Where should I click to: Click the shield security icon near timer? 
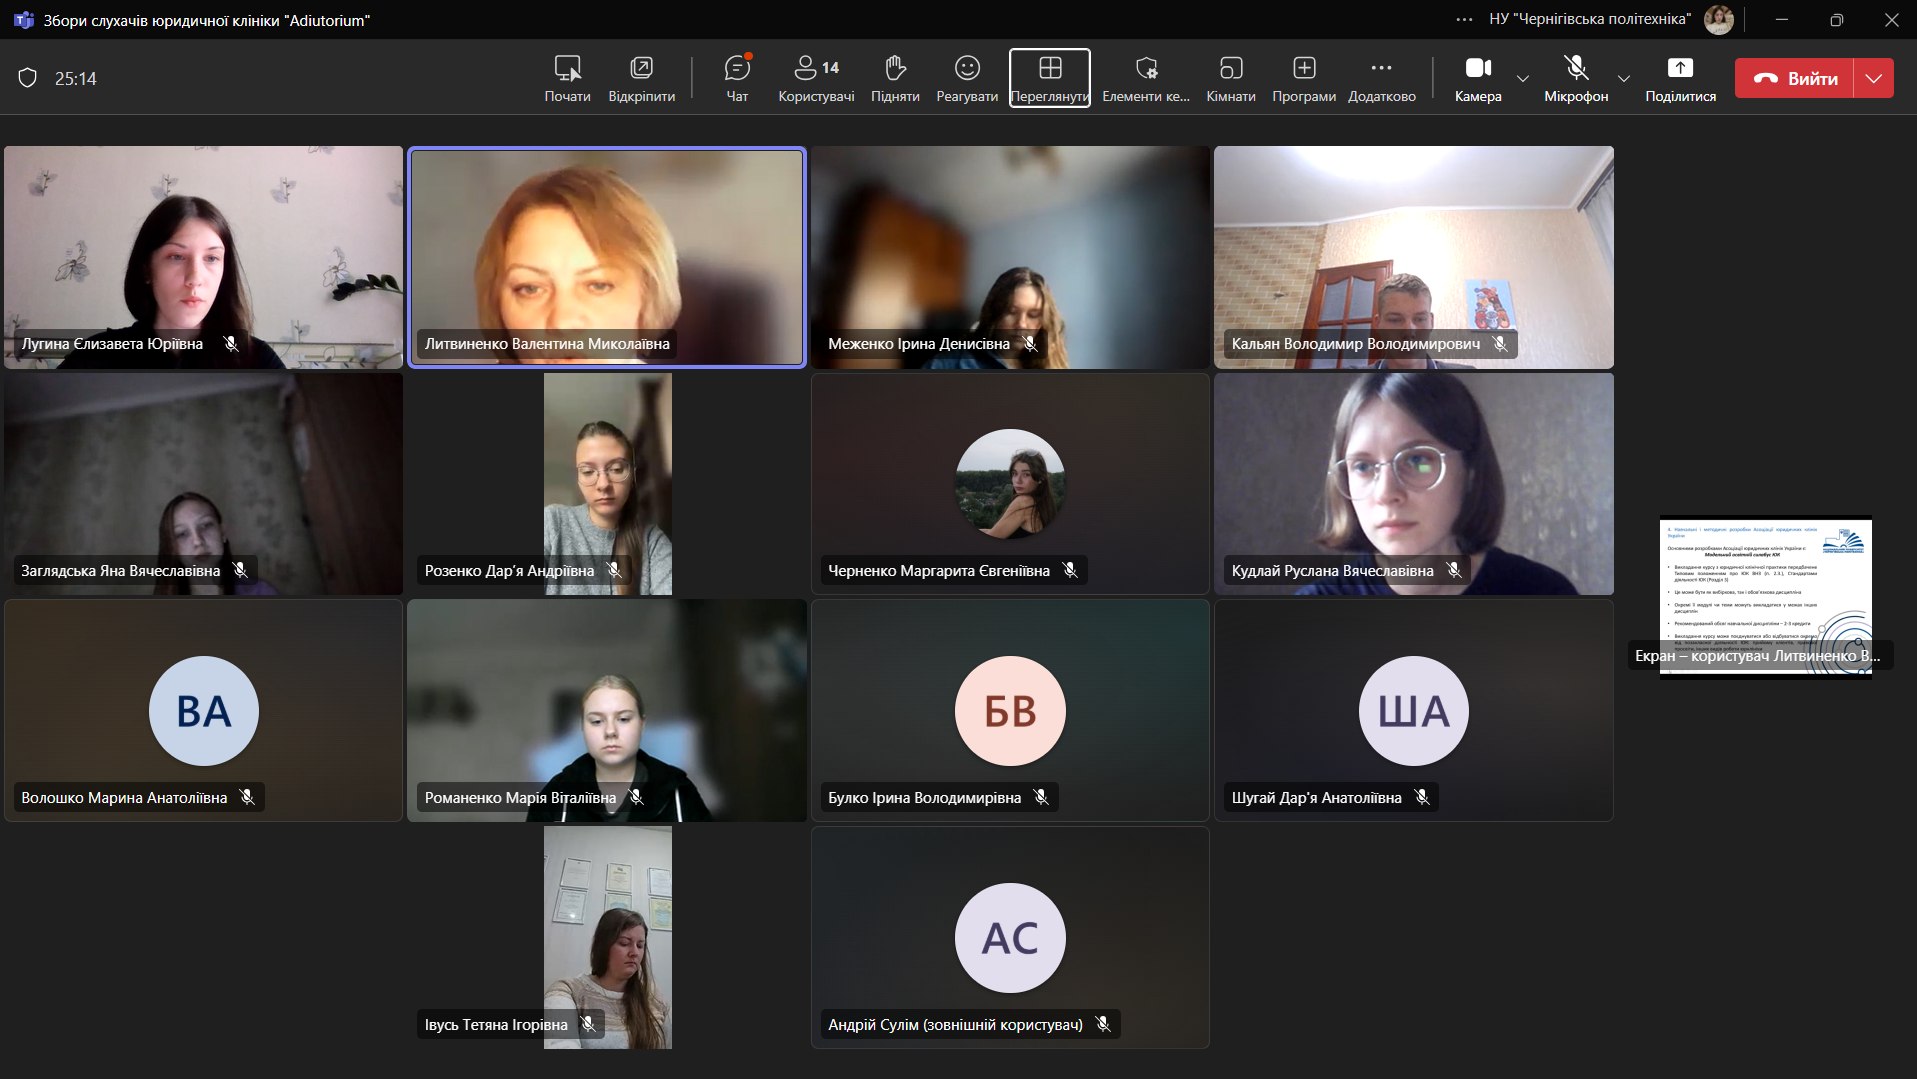tap(28, 78)
